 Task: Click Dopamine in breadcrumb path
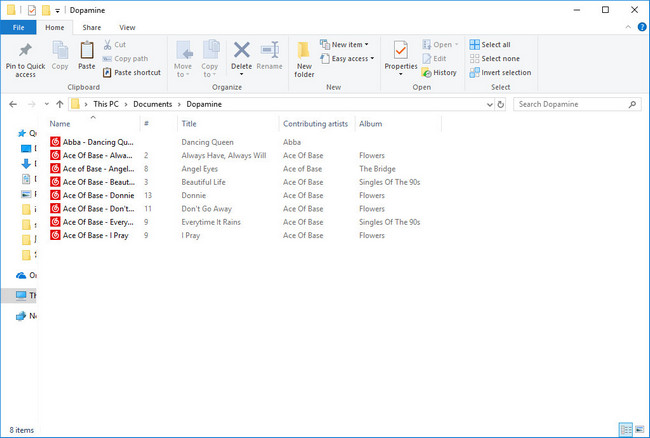[x=204, y=104]
